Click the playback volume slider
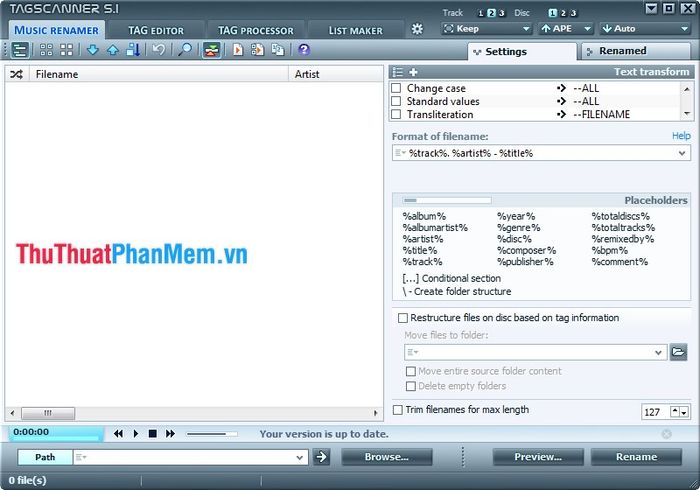Screen dimensions: 700x490 click(x=212, y=434)
